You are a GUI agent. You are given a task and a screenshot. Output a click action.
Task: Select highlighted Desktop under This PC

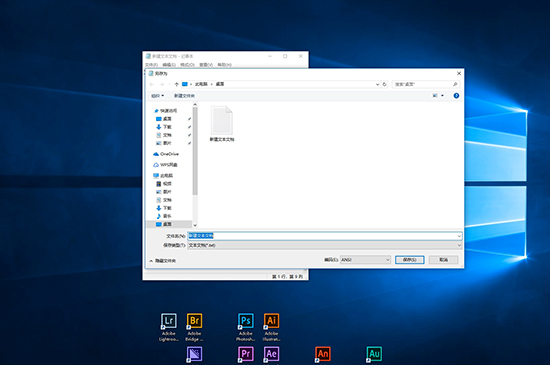(169, 224)
